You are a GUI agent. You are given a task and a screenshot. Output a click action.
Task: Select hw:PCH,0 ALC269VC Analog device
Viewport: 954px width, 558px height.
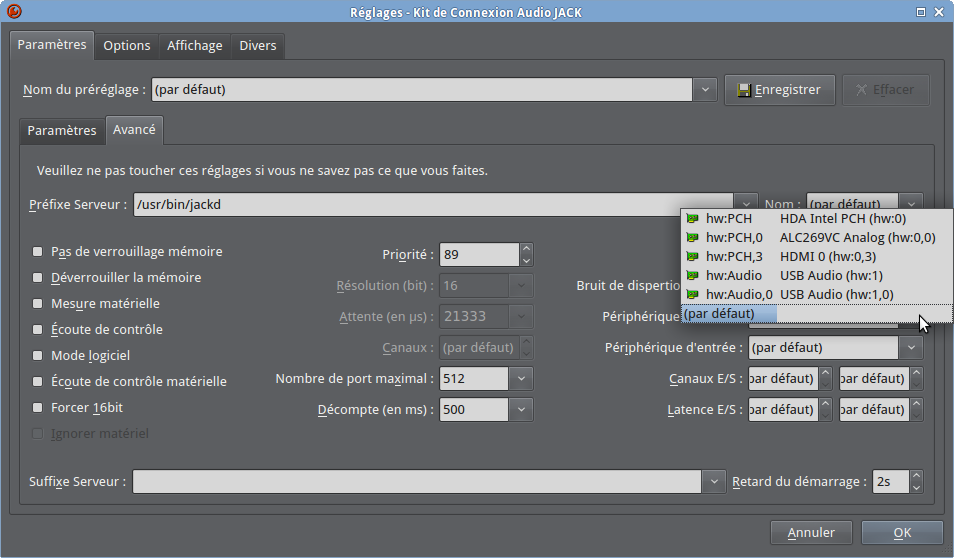pyautogui.click(x=816, y=237)
